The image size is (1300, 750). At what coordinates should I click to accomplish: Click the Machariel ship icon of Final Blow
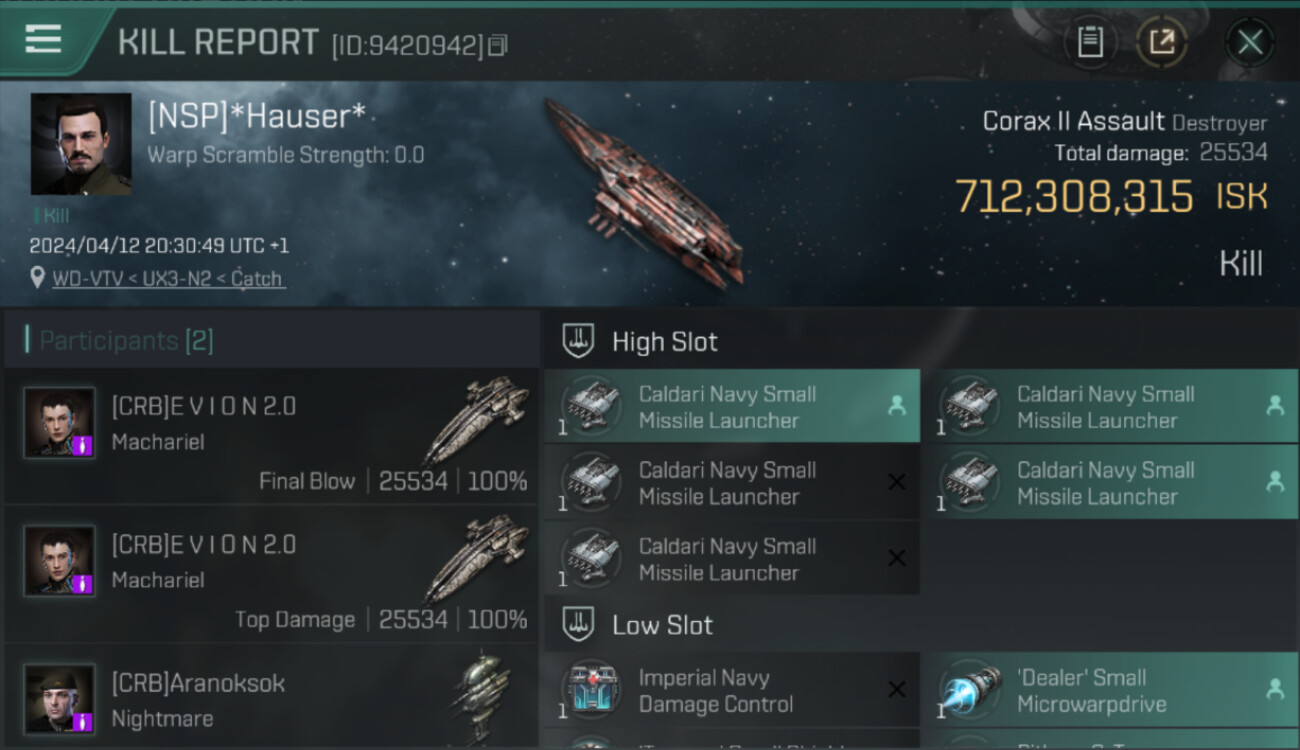point(475,419)
